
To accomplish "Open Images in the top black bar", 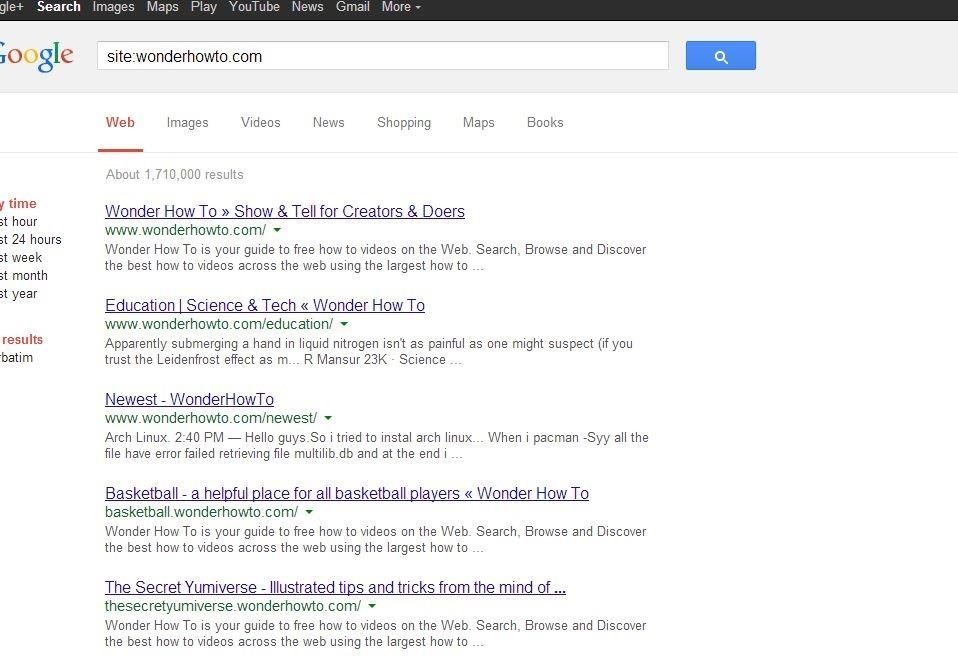I will coord(114,7).
